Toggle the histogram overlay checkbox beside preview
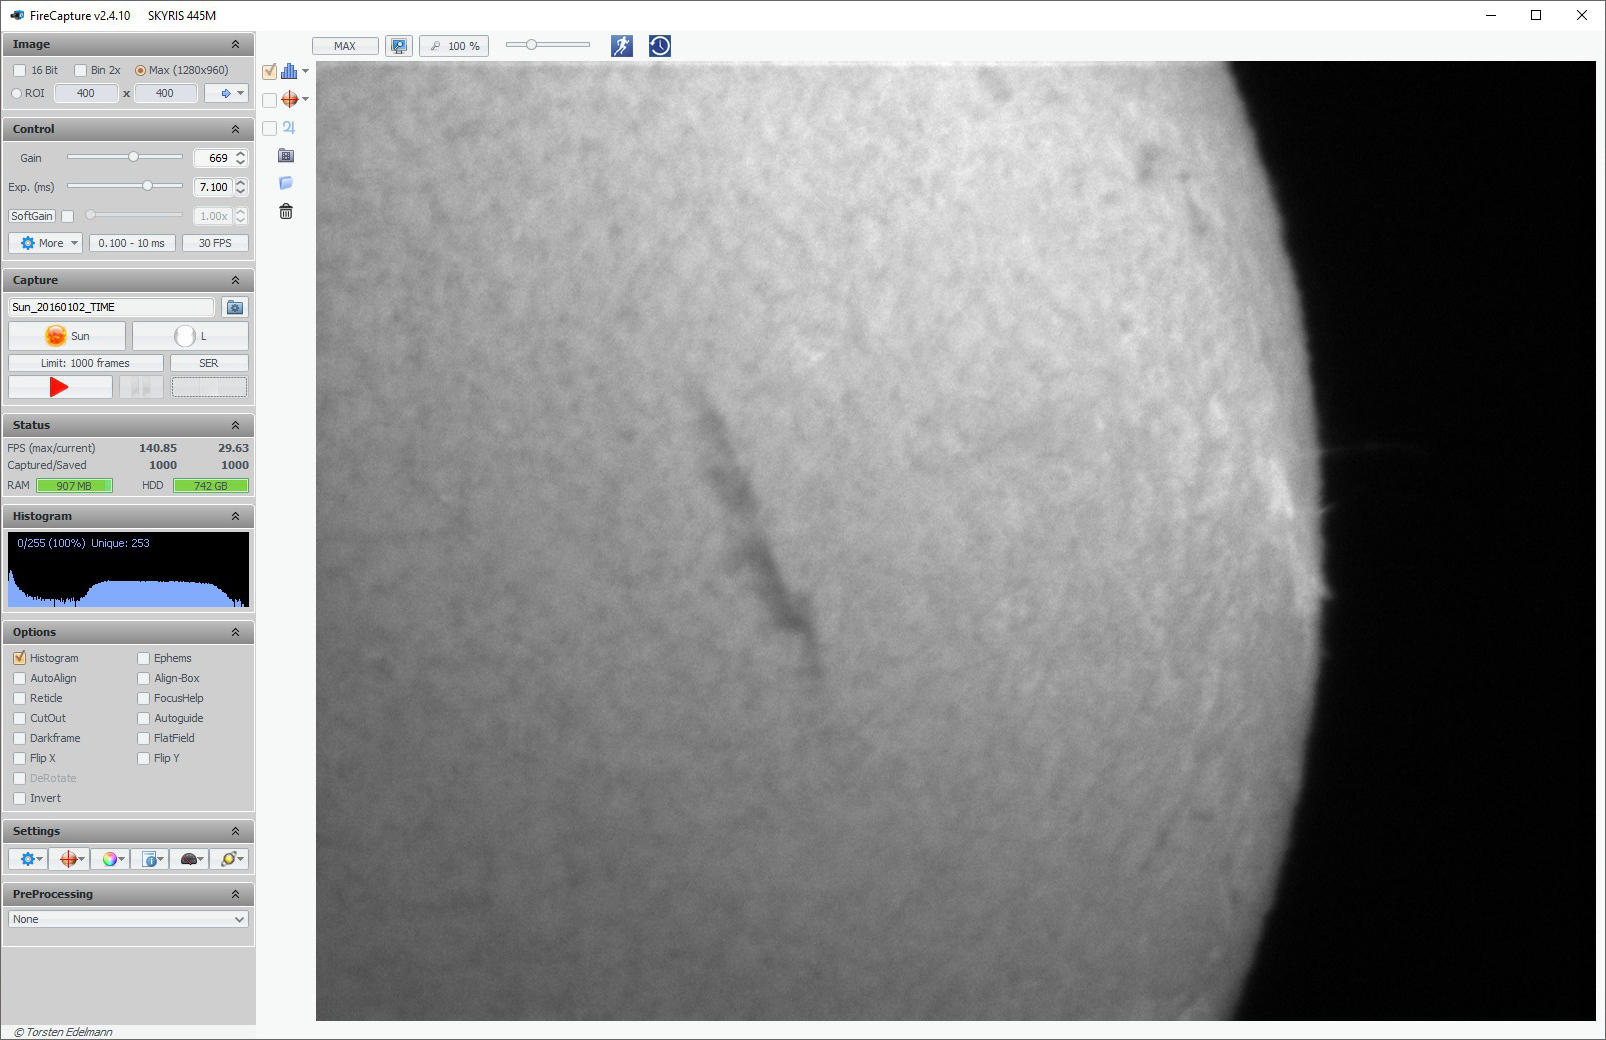Viewport: 1606px width, 1040px height. [x=269, y=72]
